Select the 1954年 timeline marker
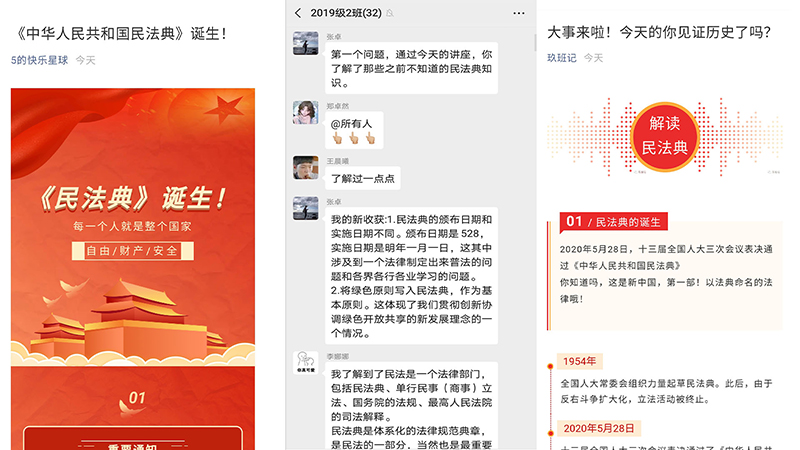 [x=579, y=361]
